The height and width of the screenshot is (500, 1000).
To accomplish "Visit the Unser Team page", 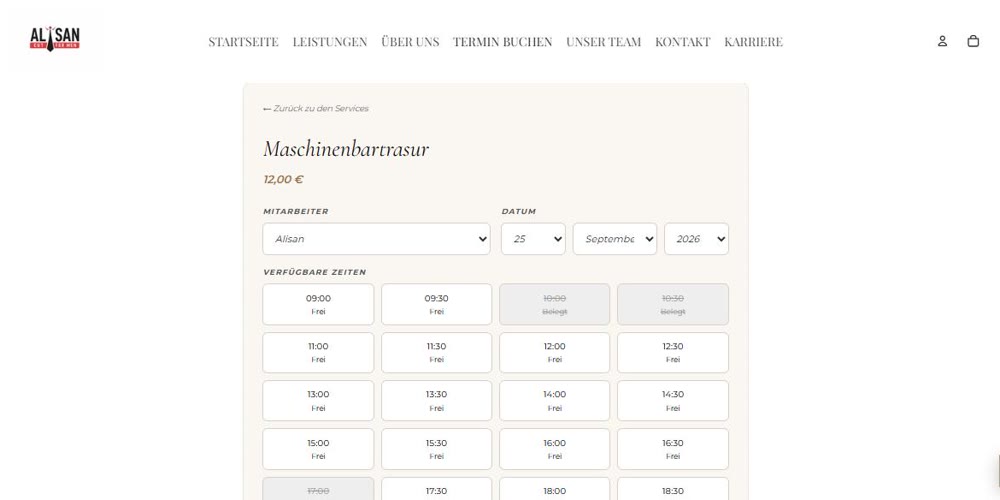I will click(x=603, y=42).
